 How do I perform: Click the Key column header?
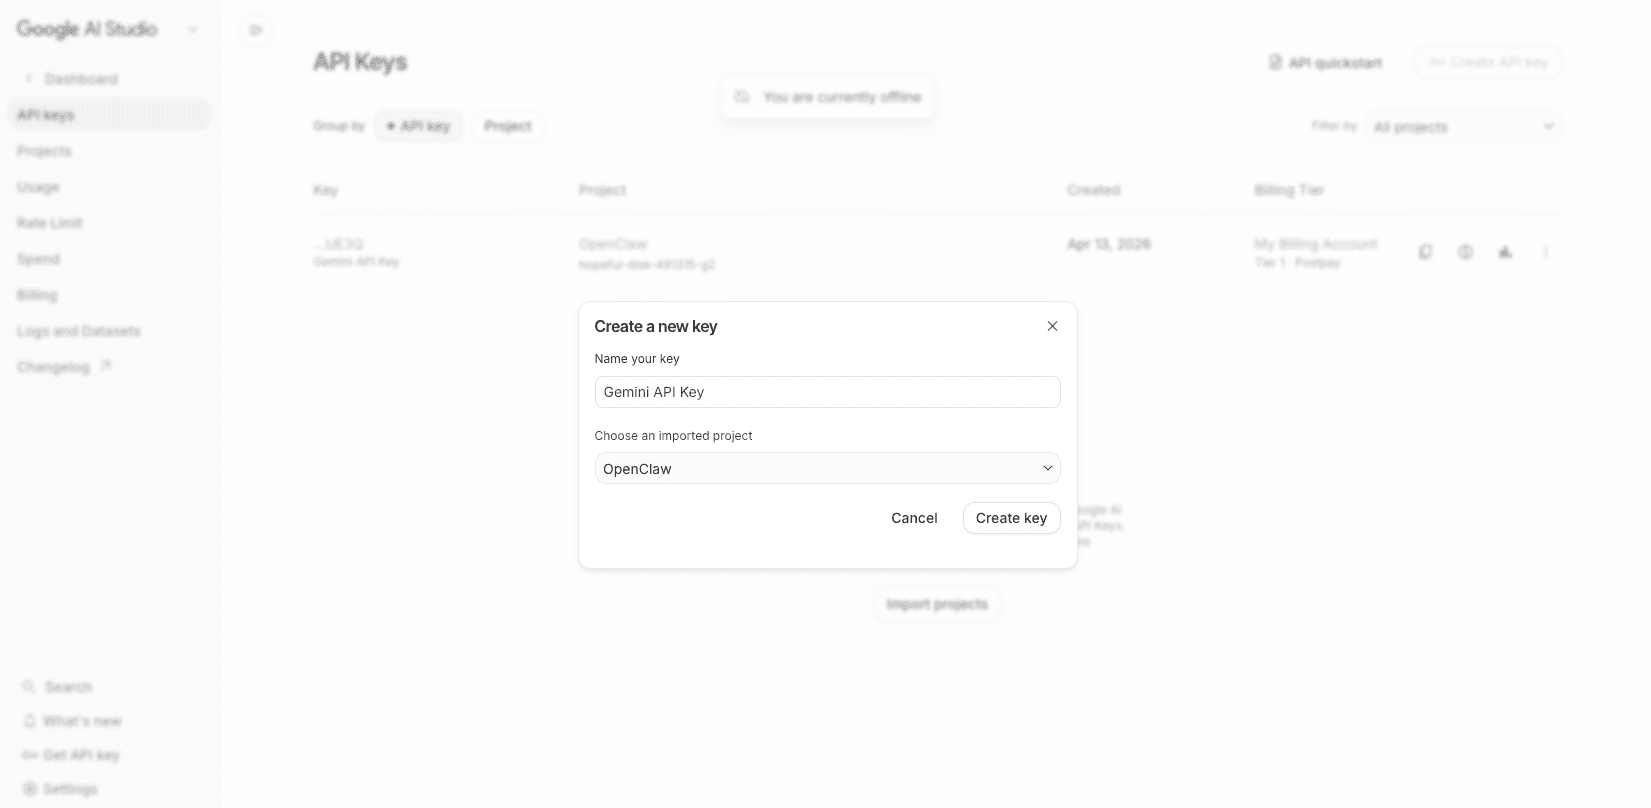(325, 190)
